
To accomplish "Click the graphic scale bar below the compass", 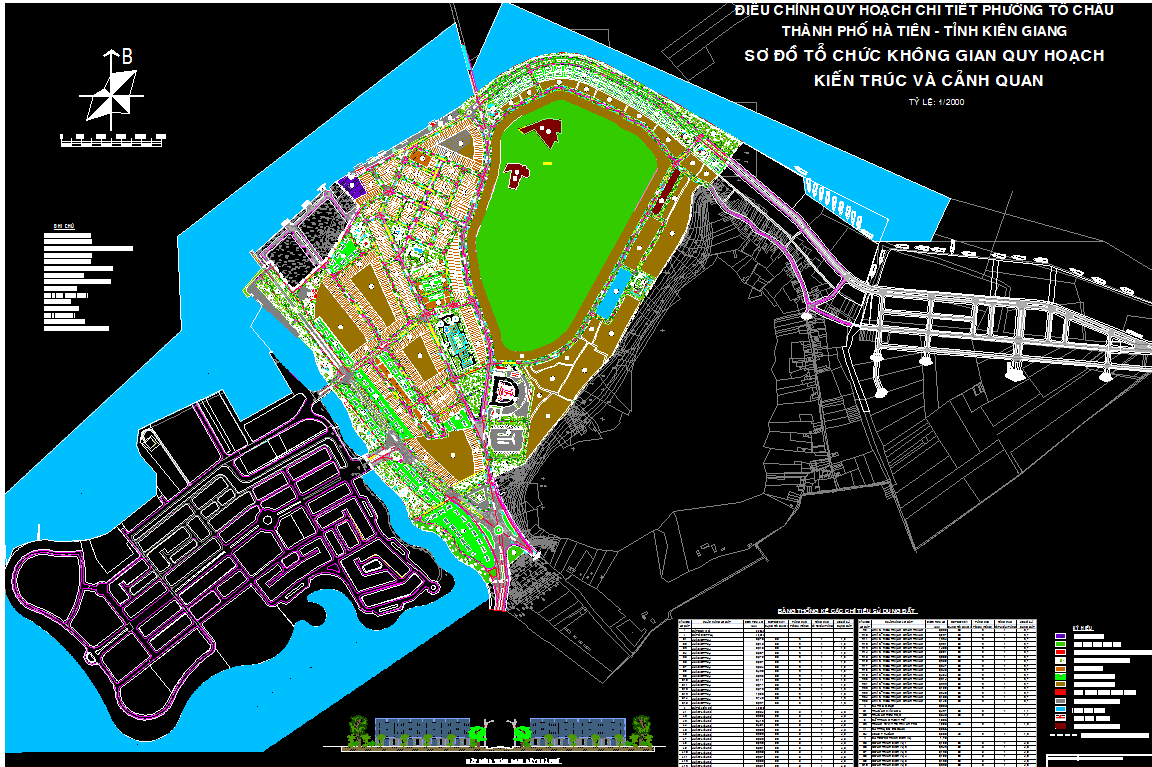I will 113,139.
